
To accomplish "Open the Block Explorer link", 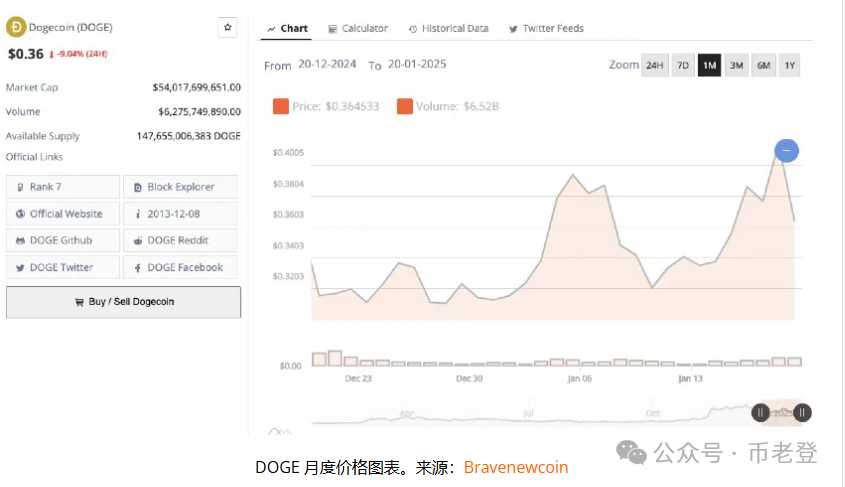I will [180, 187].
